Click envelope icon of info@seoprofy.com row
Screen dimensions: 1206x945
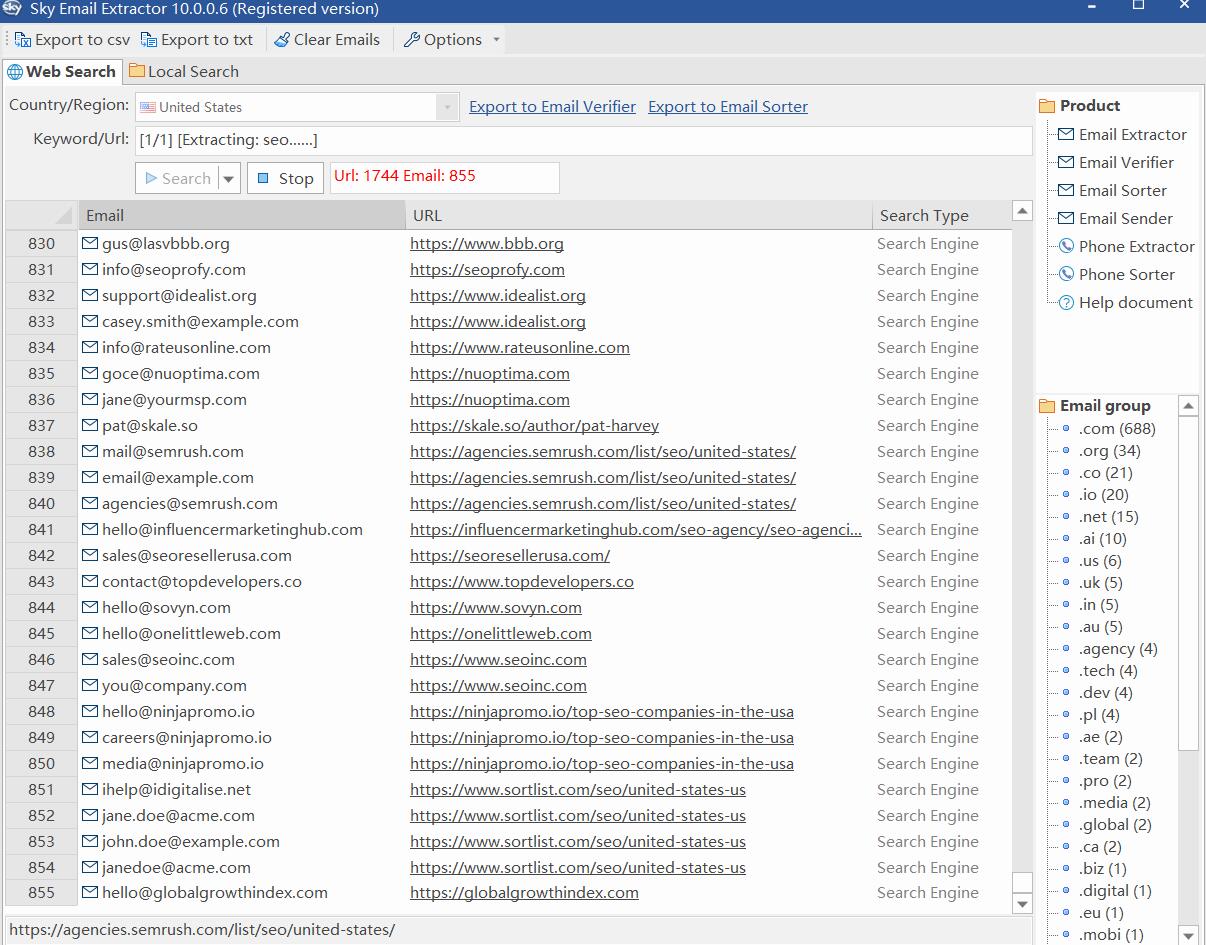(90, 269)
